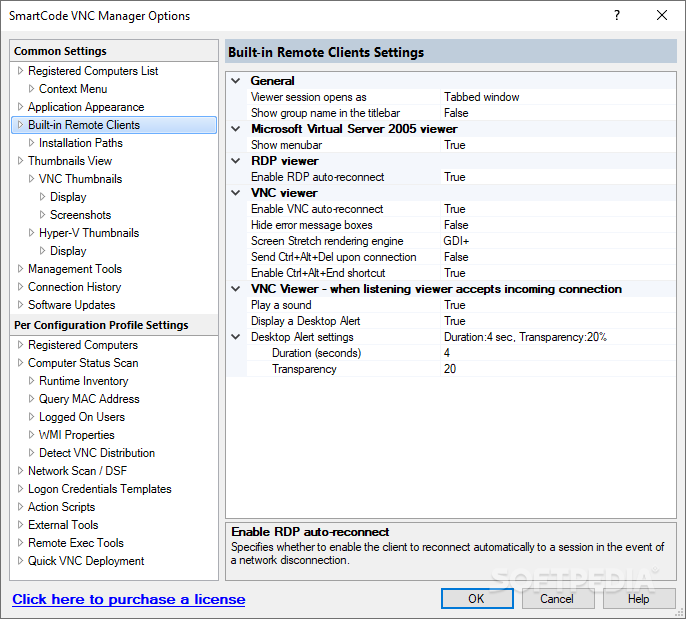The width and height of the screenshot is (686, 619).
Task: Expand arrow beside Management Tools
Action: 20,269
